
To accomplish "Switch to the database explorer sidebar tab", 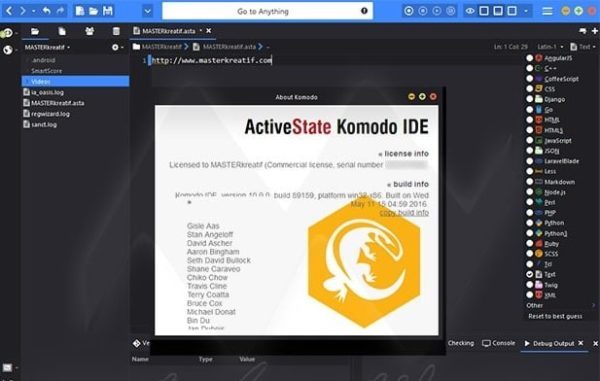I will click(x=116, y=31).
